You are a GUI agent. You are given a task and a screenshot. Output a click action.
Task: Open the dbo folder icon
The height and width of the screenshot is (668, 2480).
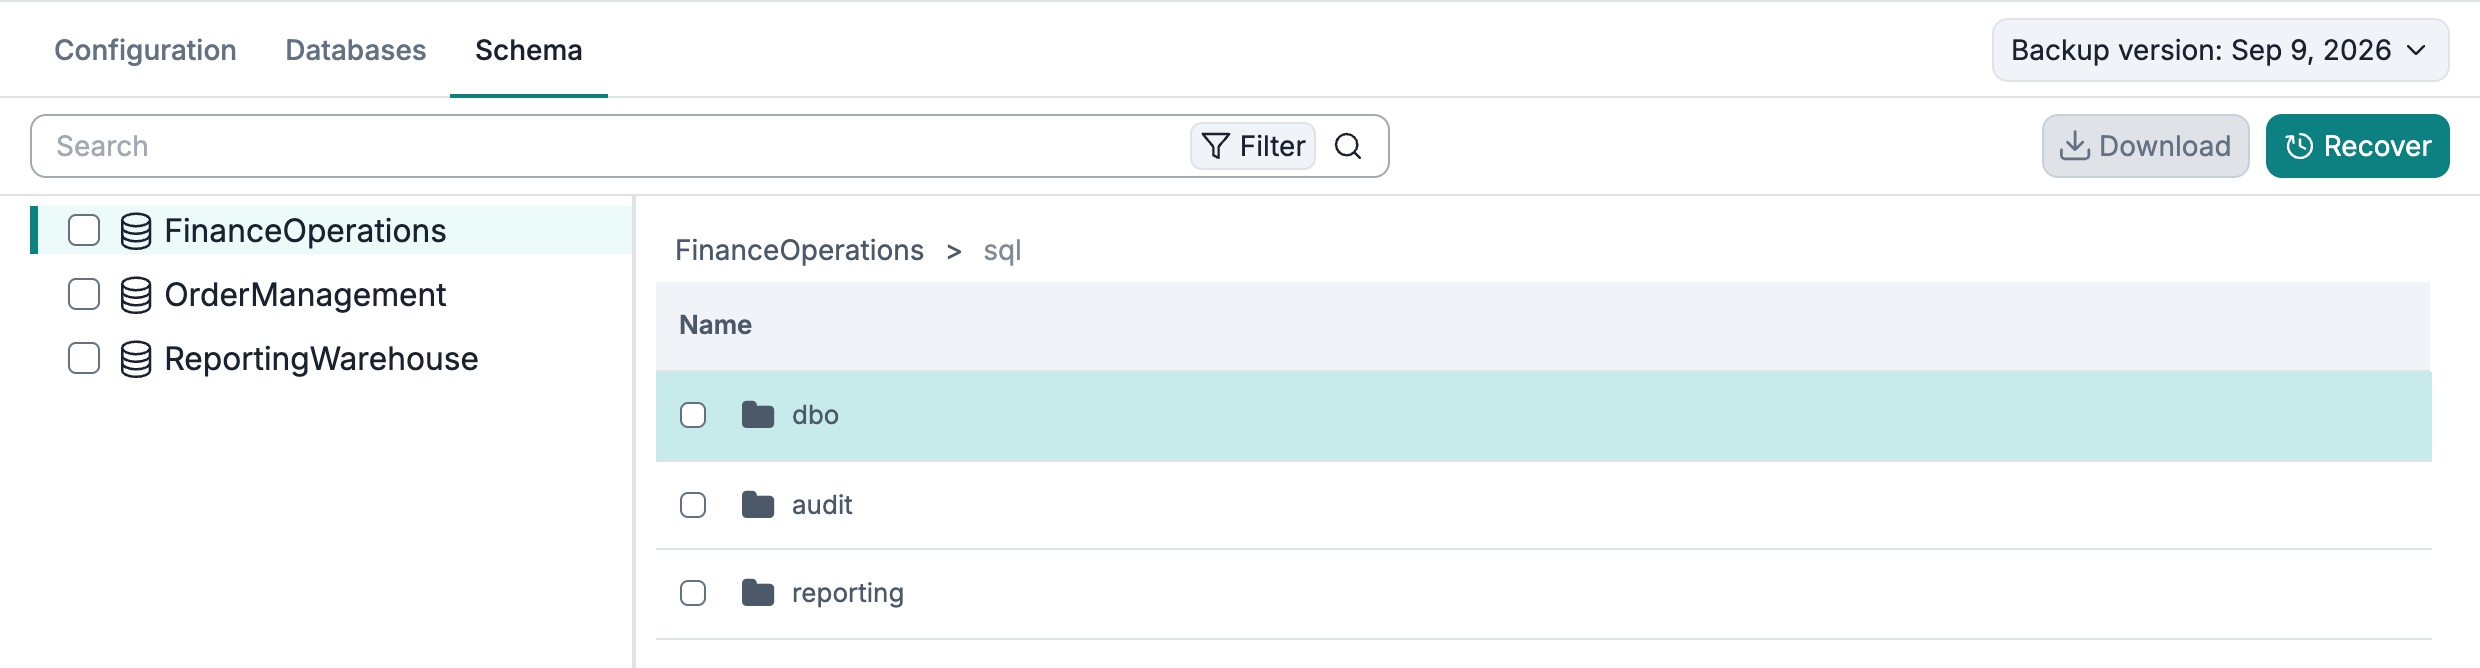[x=758, y=415]
